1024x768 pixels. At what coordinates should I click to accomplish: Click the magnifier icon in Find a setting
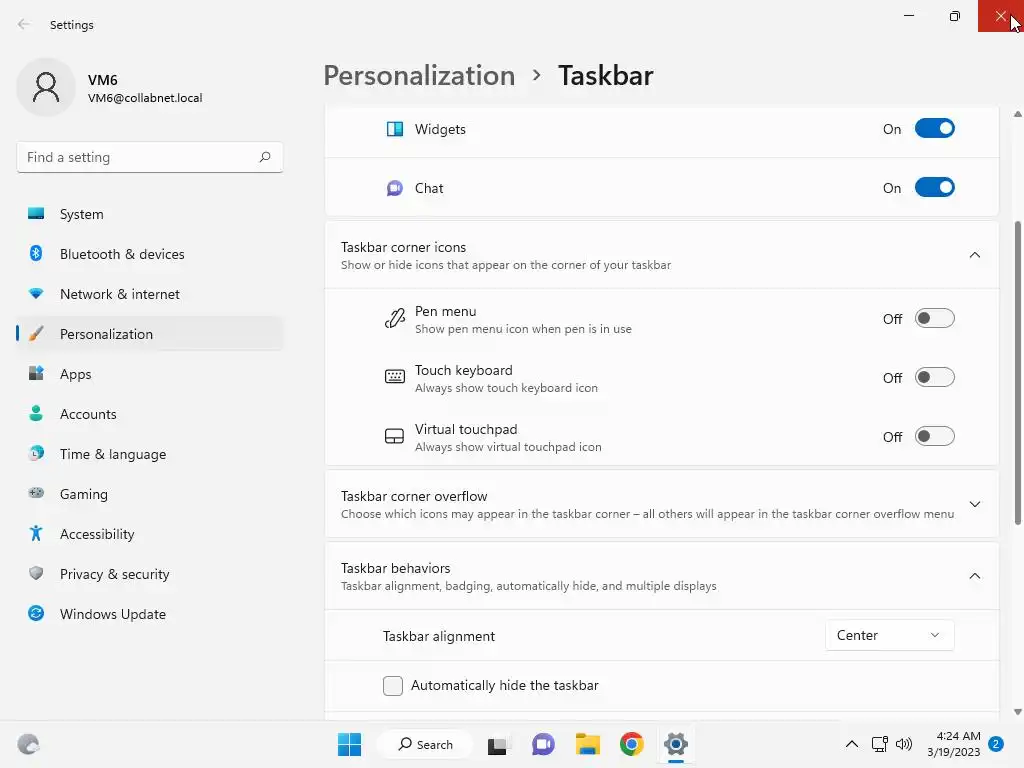(x=264, y=157)
